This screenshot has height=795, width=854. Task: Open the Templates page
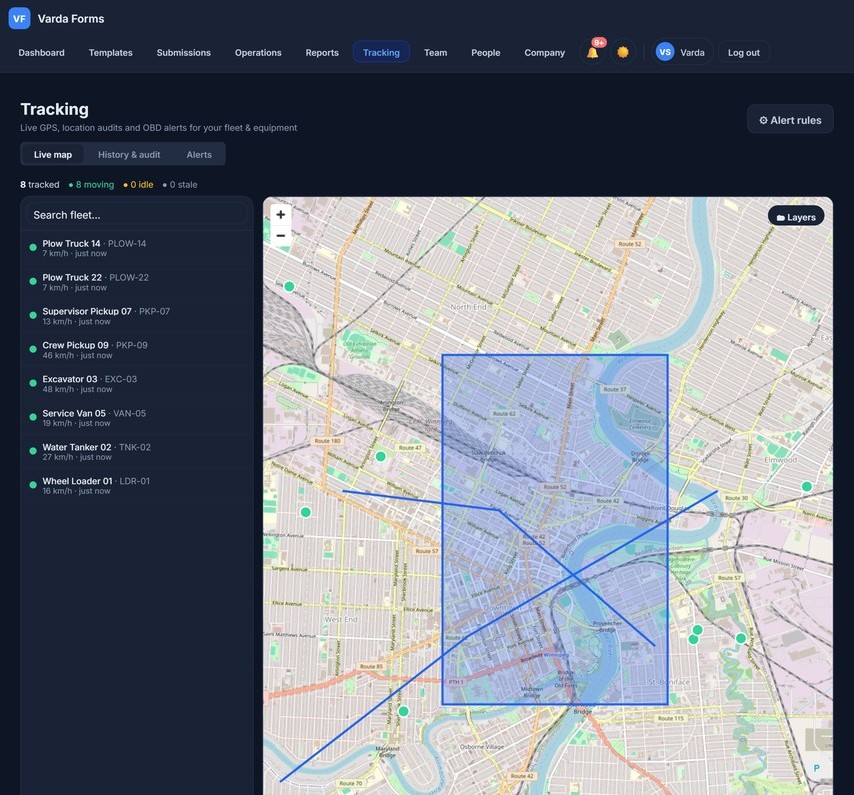[111, 52]
